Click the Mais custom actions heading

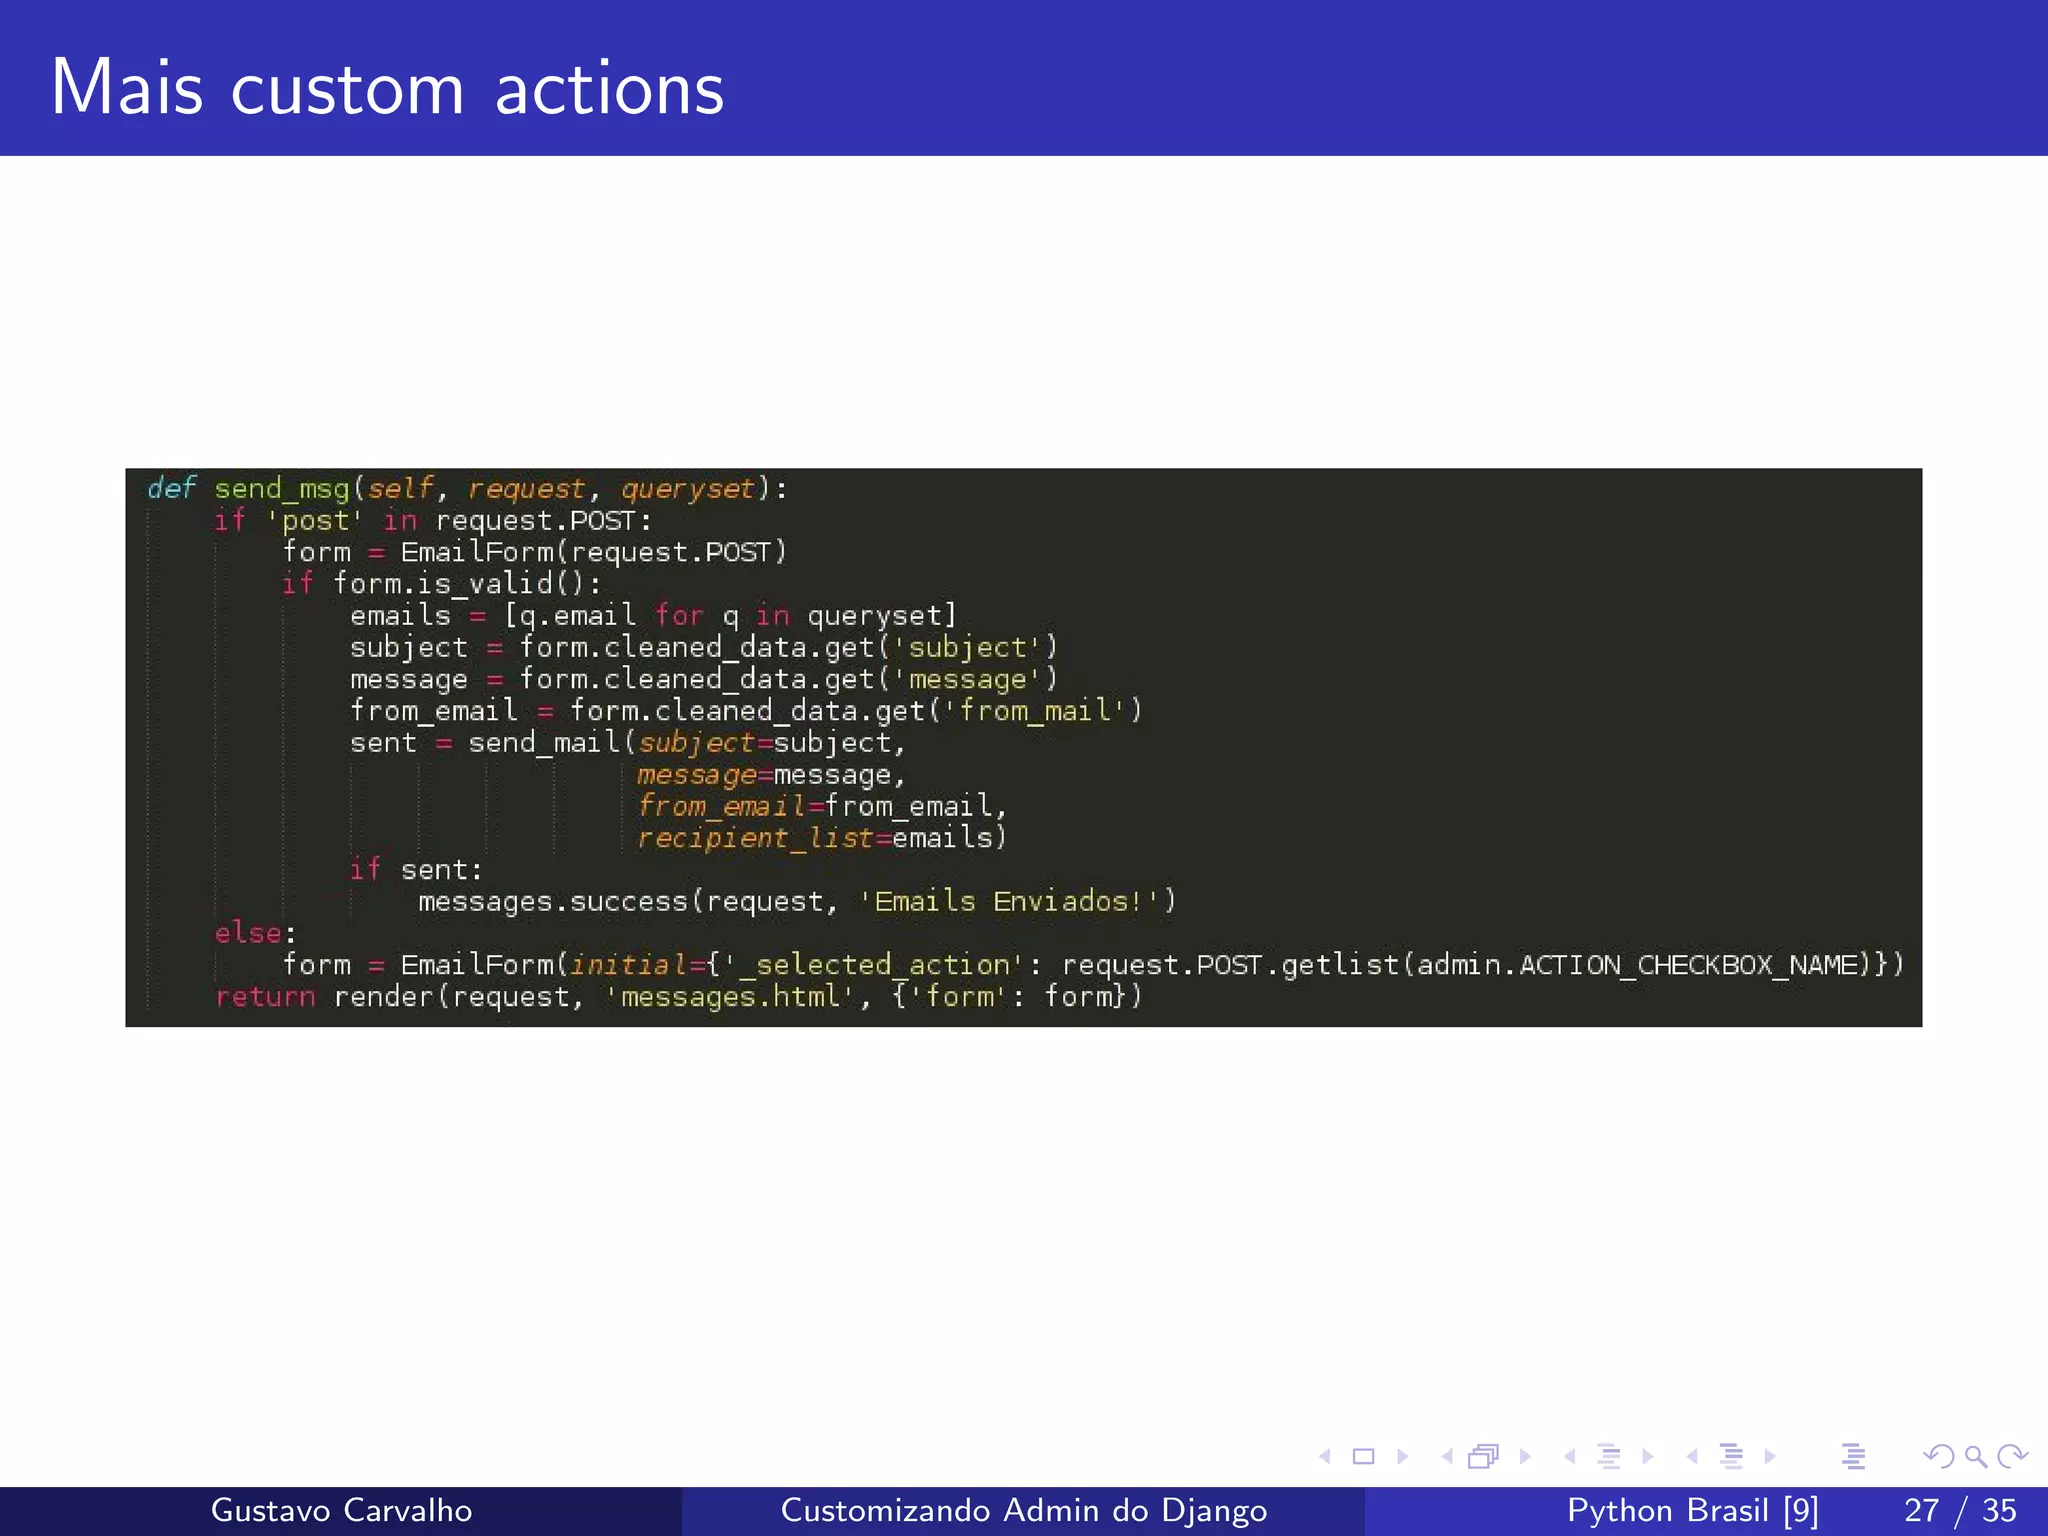click(387, 88)
